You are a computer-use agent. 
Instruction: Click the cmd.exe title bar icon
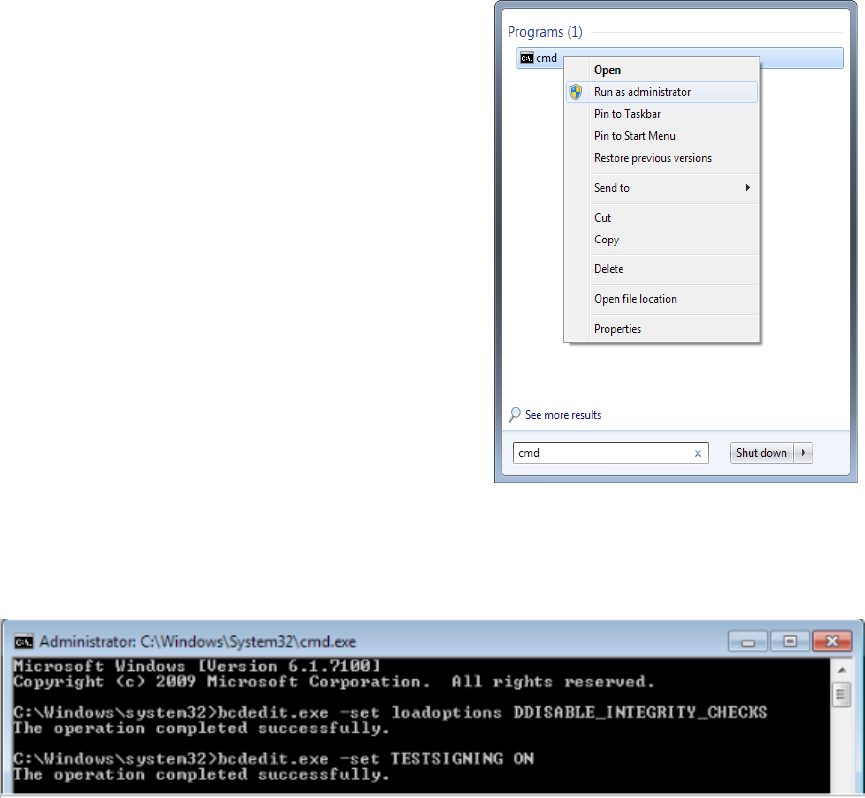pos(24,641)
